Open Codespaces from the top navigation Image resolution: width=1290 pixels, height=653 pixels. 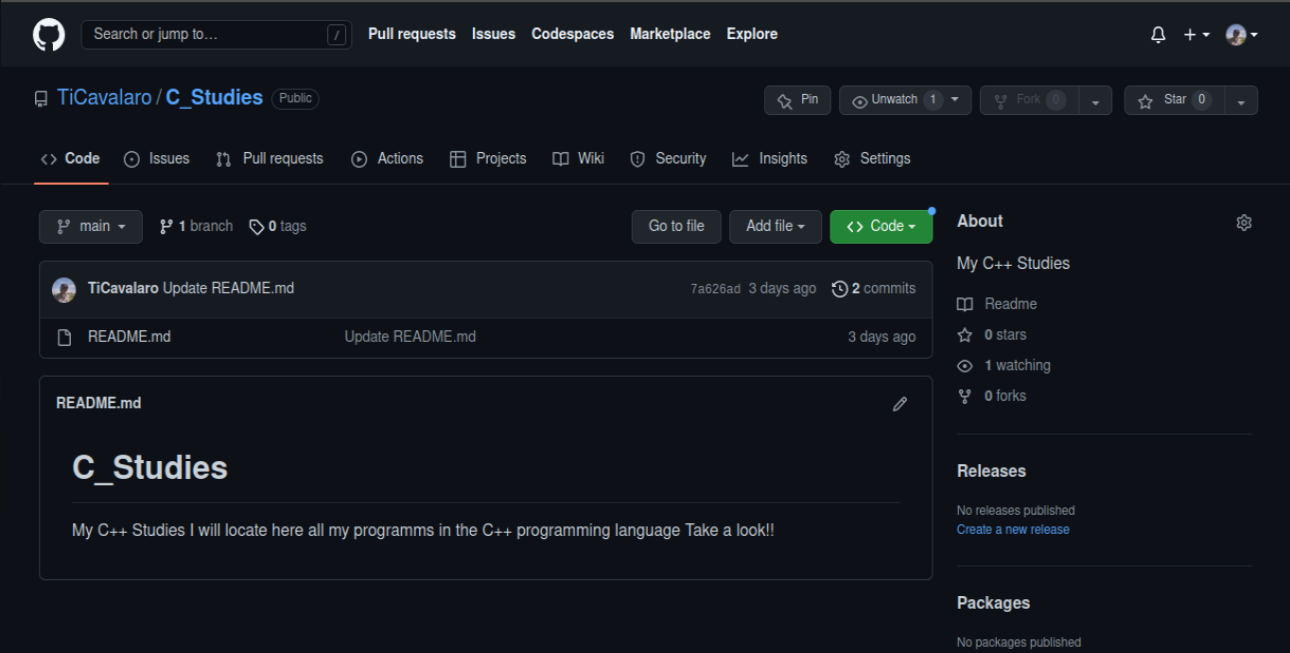(x=573, y=34)
